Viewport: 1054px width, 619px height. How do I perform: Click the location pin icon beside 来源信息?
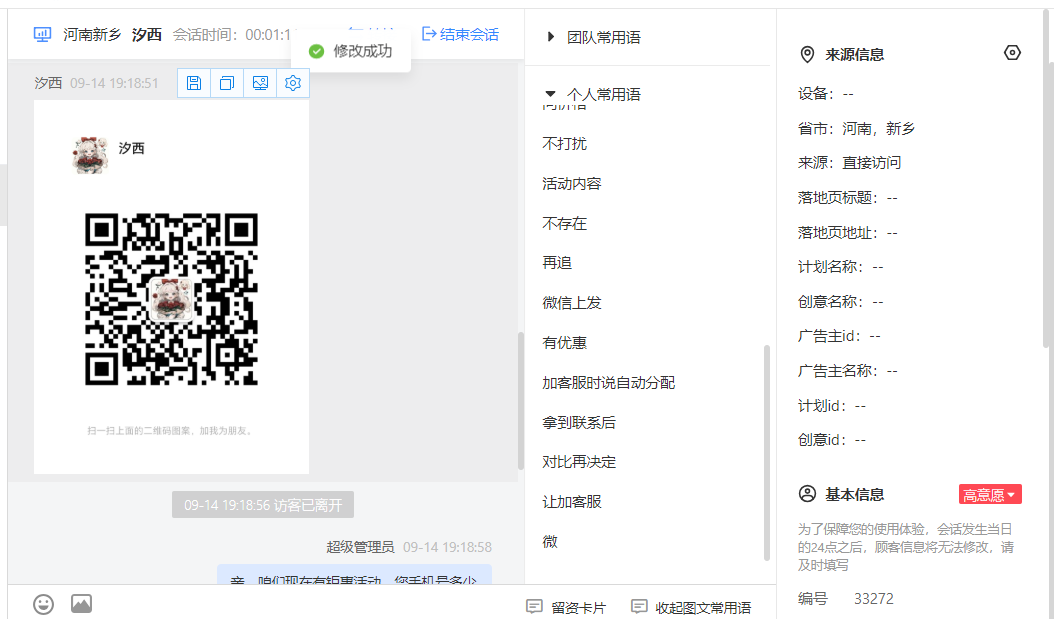tap(807, 54)
